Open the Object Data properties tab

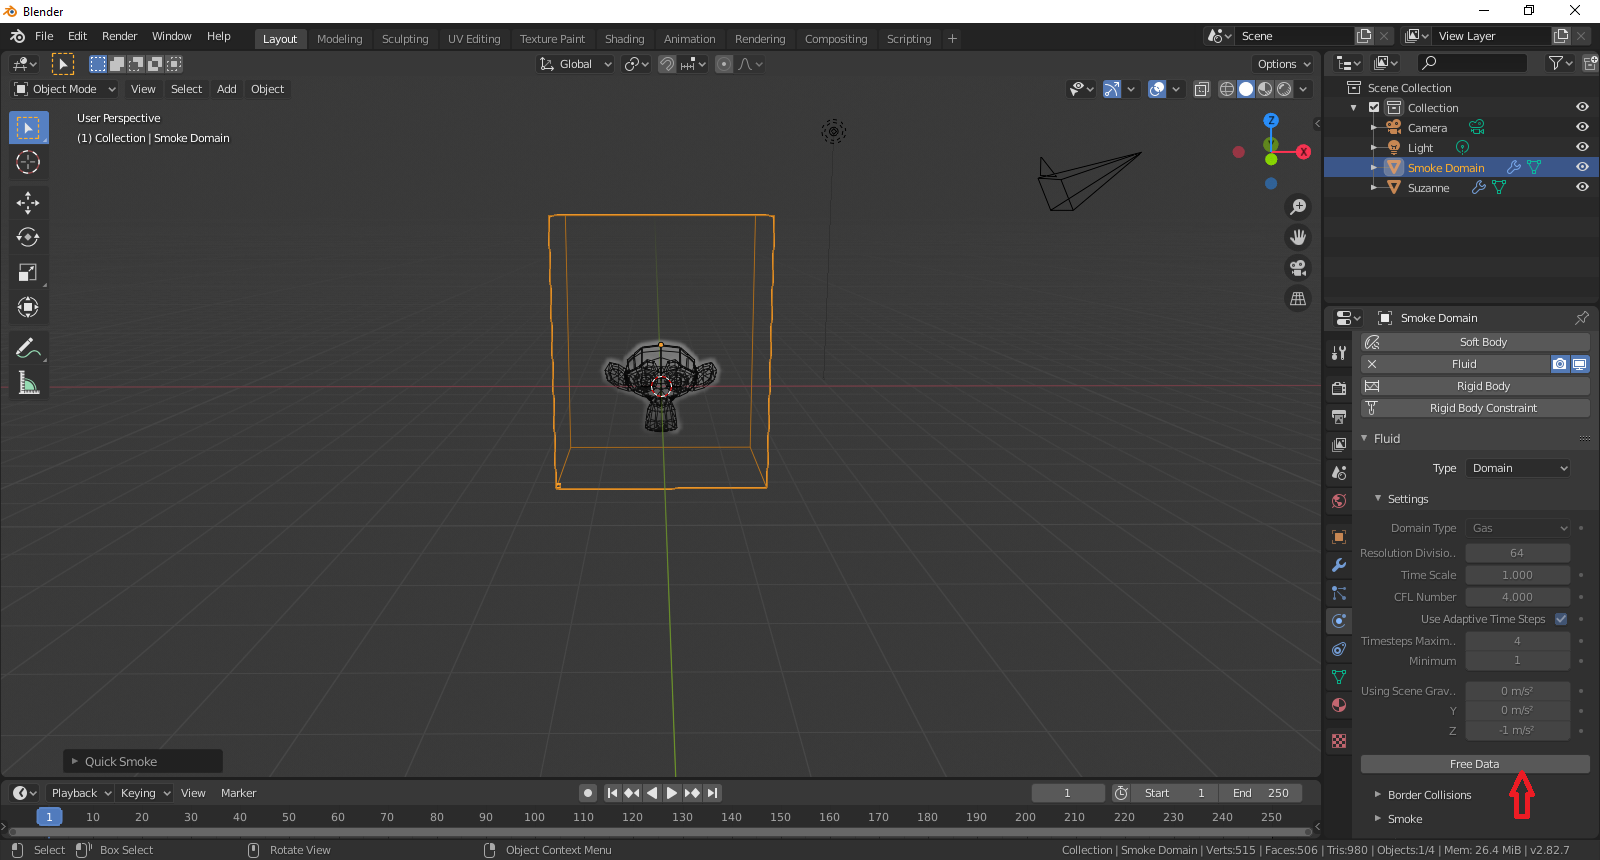click(1339, 677)
